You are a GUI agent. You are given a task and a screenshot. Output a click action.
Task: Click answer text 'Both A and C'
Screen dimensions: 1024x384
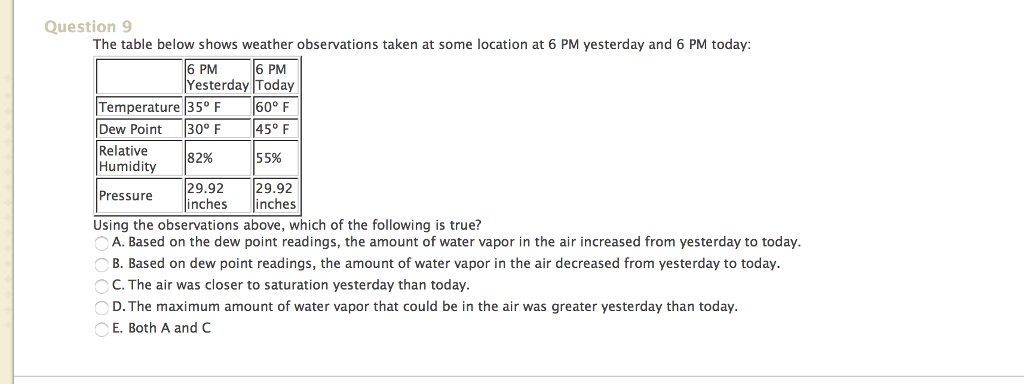(161, 328)
